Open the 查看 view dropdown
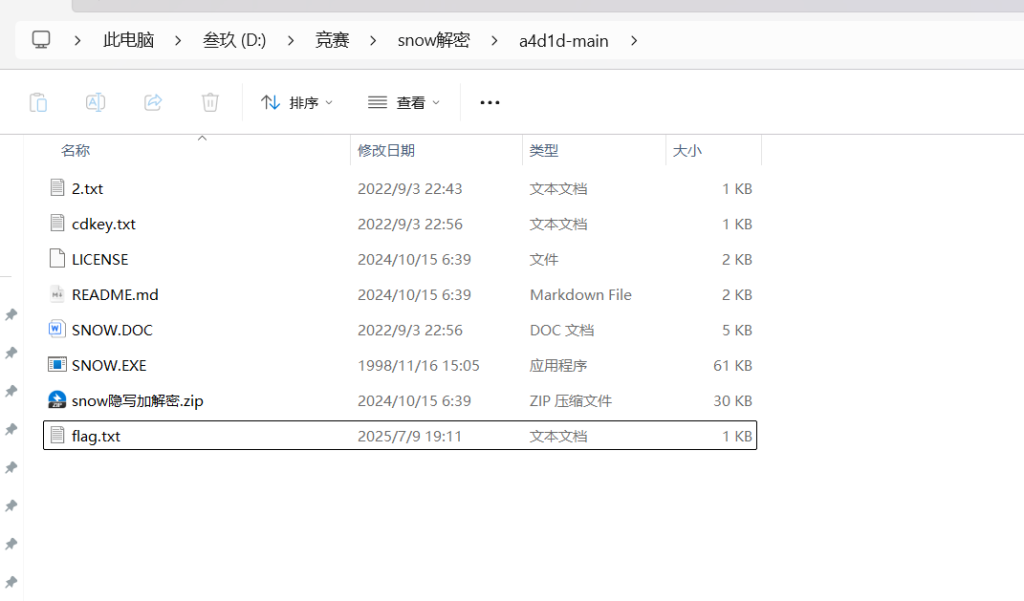The height and width of the screenshot is (601, 1024). pyautogui.click(x=404, y=102)
